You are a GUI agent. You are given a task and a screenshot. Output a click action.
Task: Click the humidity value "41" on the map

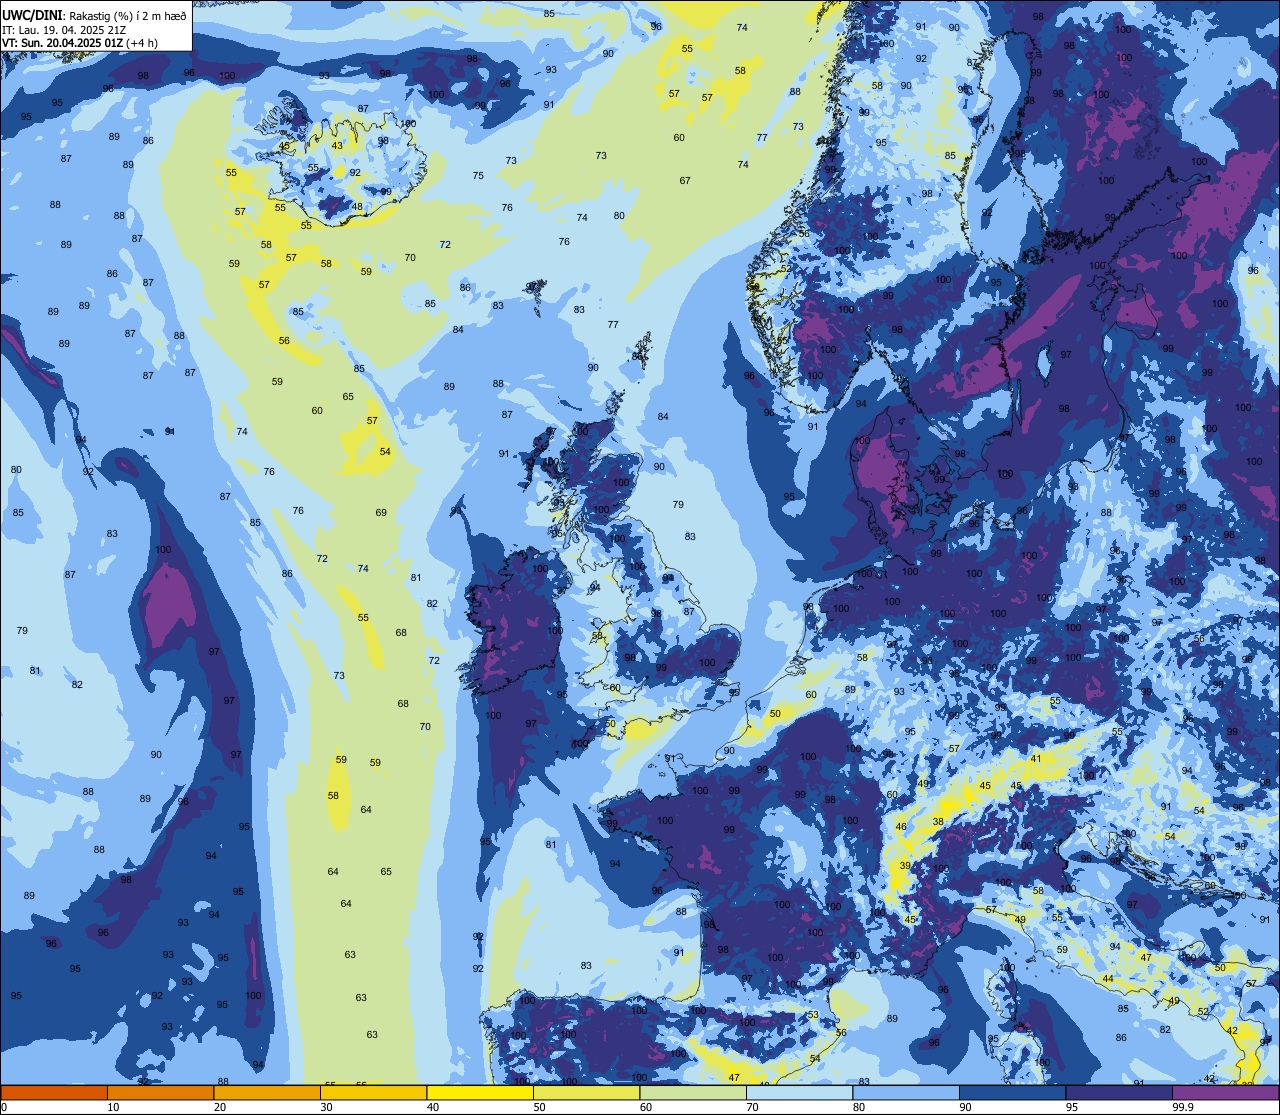coord(1036,759)
